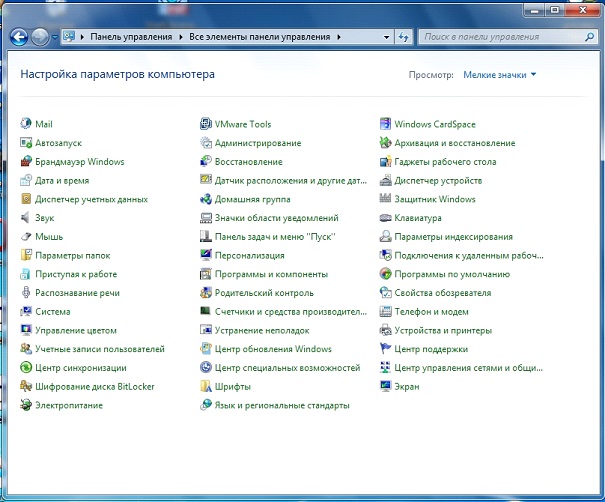
Task: Open the Windows CardSpace icon
Action: [385, 123]
